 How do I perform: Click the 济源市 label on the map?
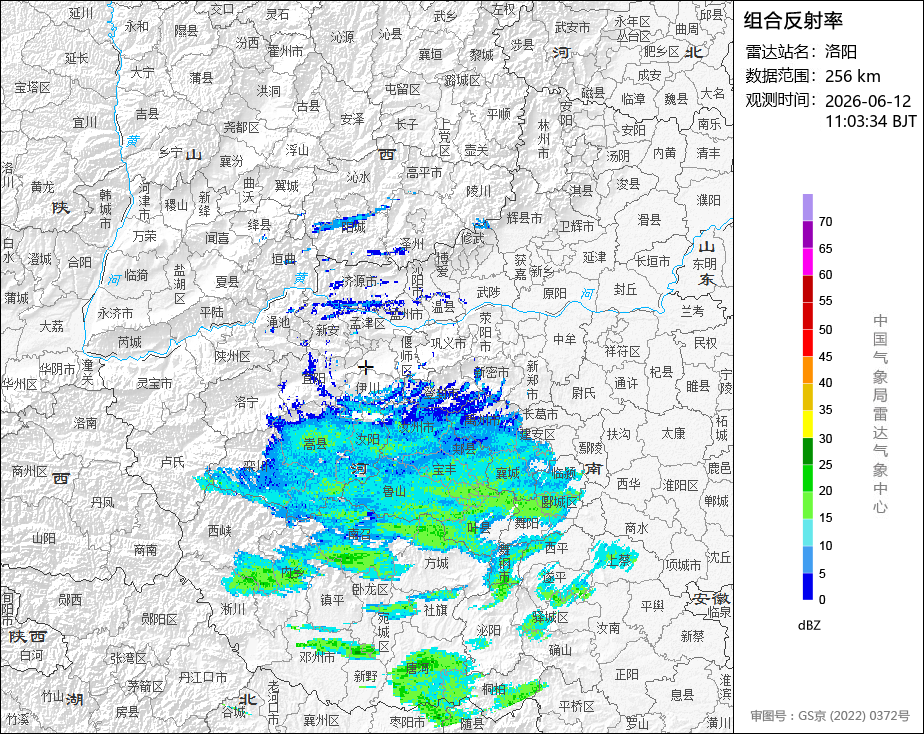[359, 282]
